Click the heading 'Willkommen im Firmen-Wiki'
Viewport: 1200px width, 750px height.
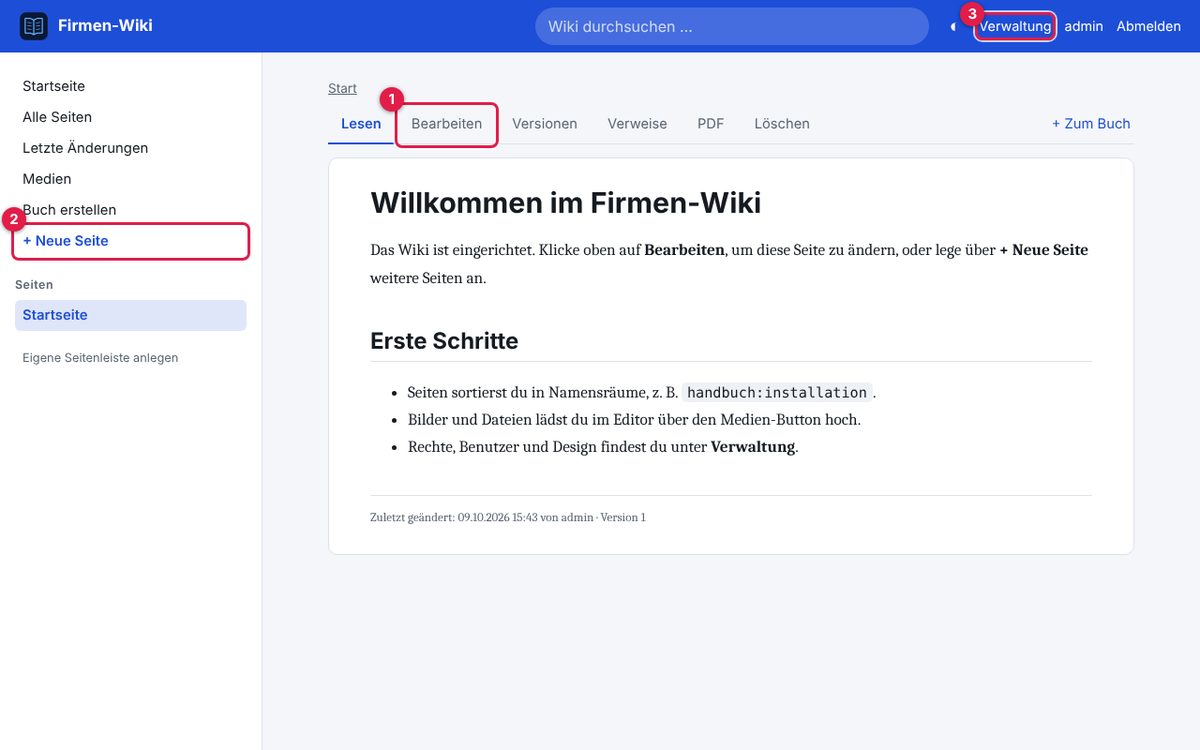tap(566, 203)
